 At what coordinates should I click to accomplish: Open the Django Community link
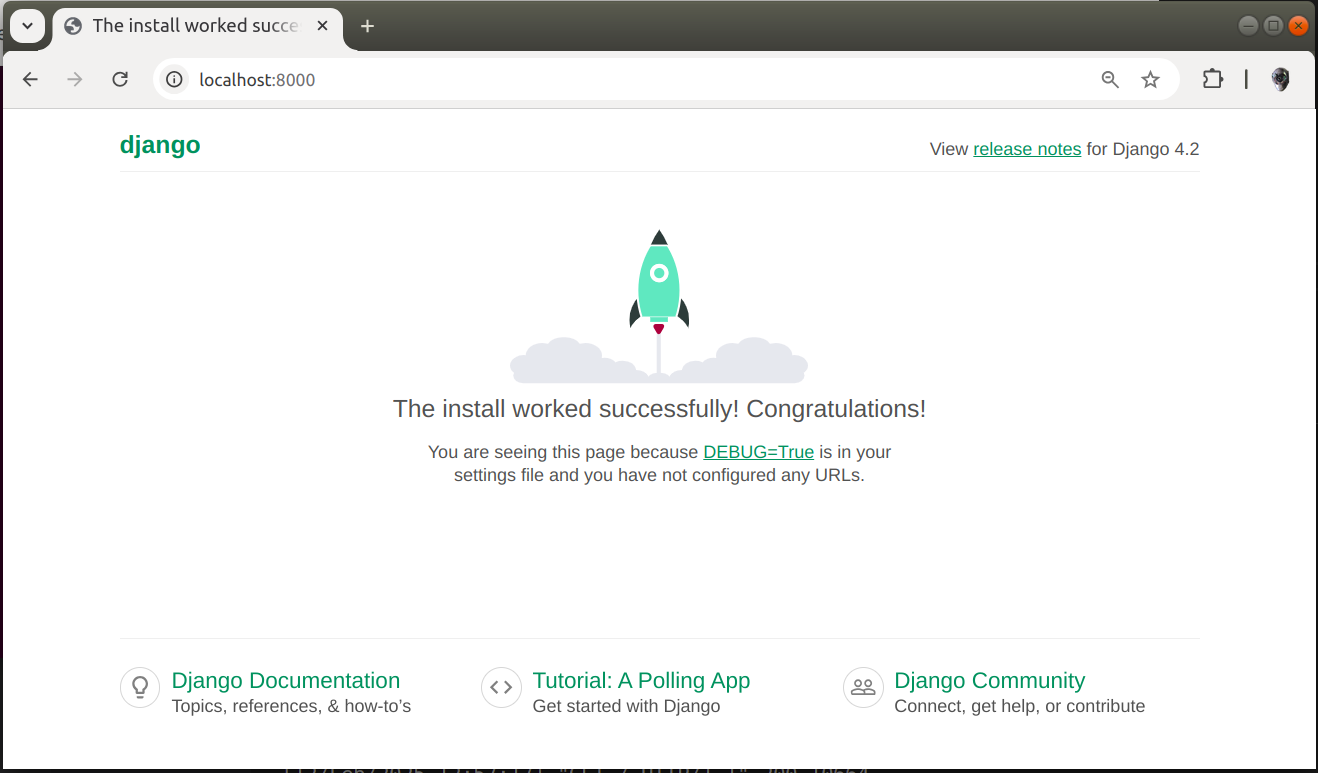pos(990,680)
